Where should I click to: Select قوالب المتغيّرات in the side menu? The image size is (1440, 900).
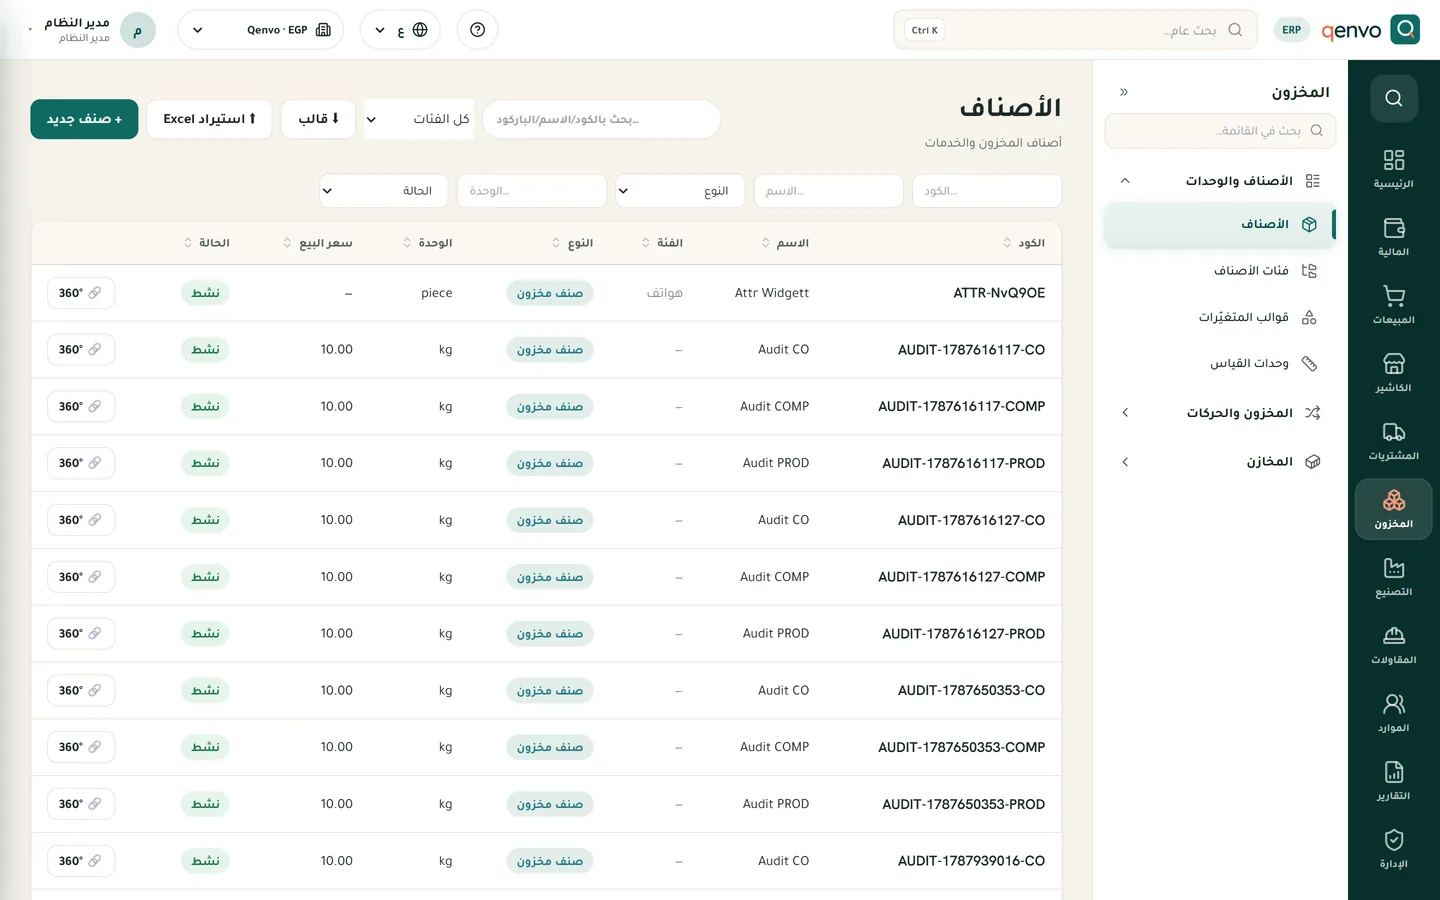tap(1220, 318)
